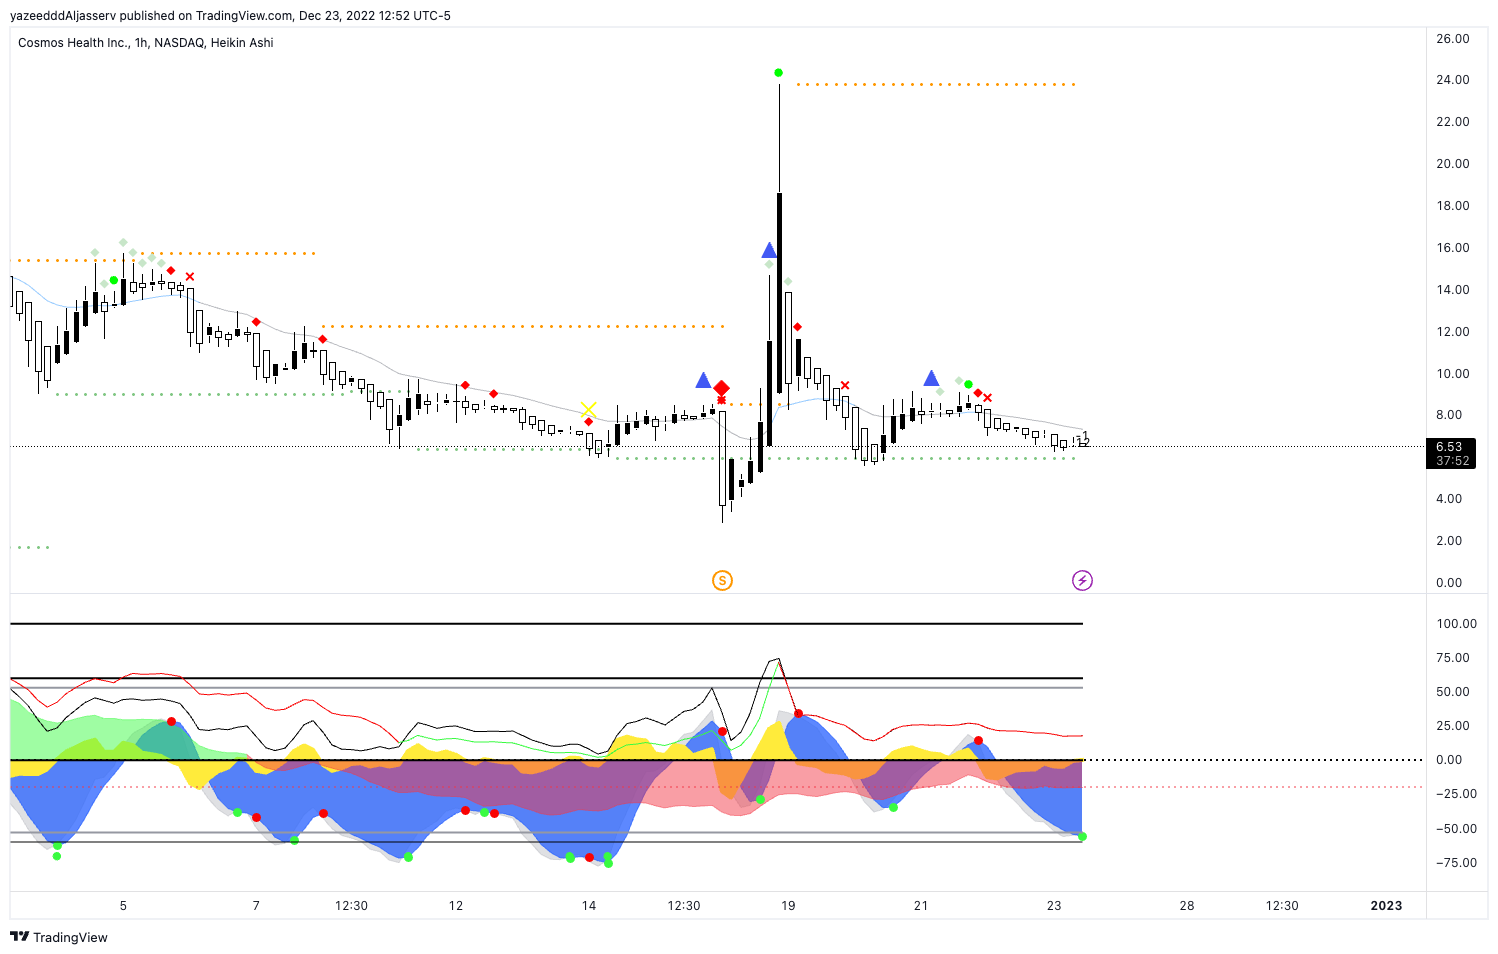Click the 50.00 oscillator axis label
The height and width of the screenshot is (954, 1498).
click(x=1452, y=692)
